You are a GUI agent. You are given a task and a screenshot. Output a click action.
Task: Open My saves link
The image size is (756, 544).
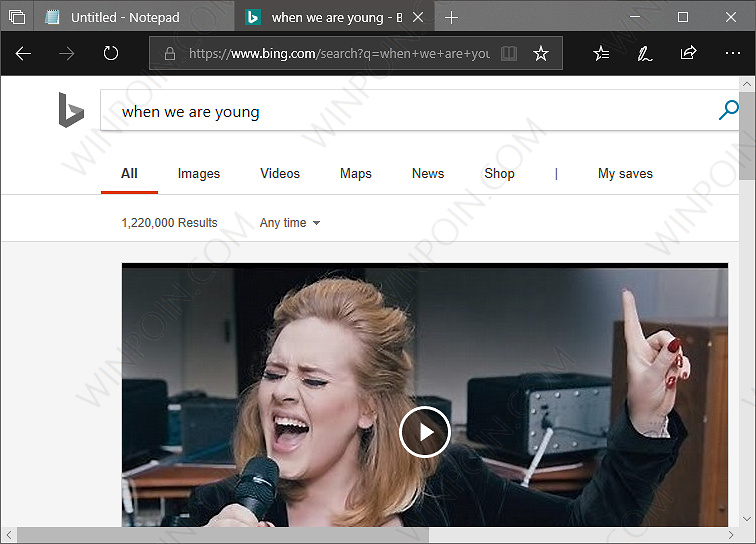click(x=625, y=174)
